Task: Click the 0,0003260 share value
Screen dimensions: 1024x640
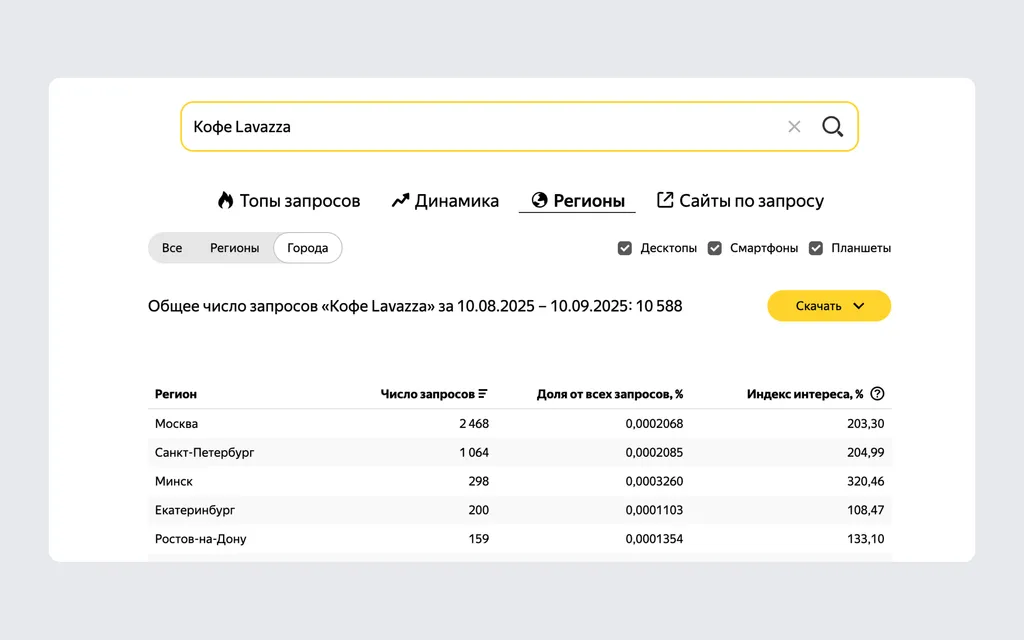Action: (x=654, y=481)
